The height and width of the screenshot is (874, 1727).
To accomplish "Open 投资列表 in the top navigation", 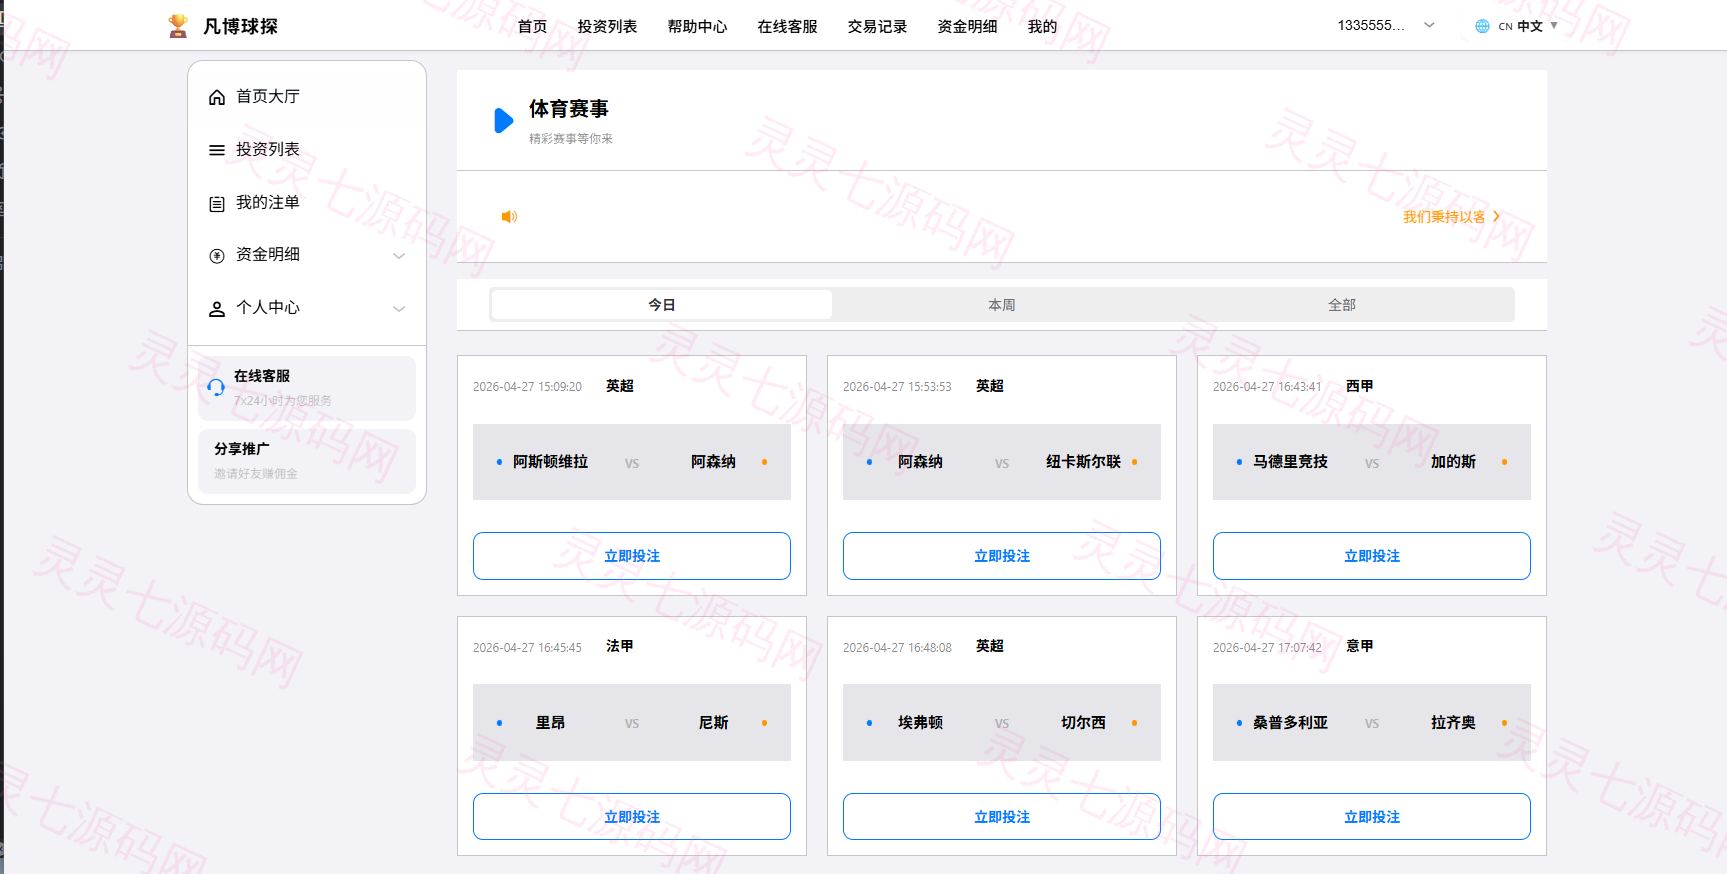I will [x=607, y=26].
